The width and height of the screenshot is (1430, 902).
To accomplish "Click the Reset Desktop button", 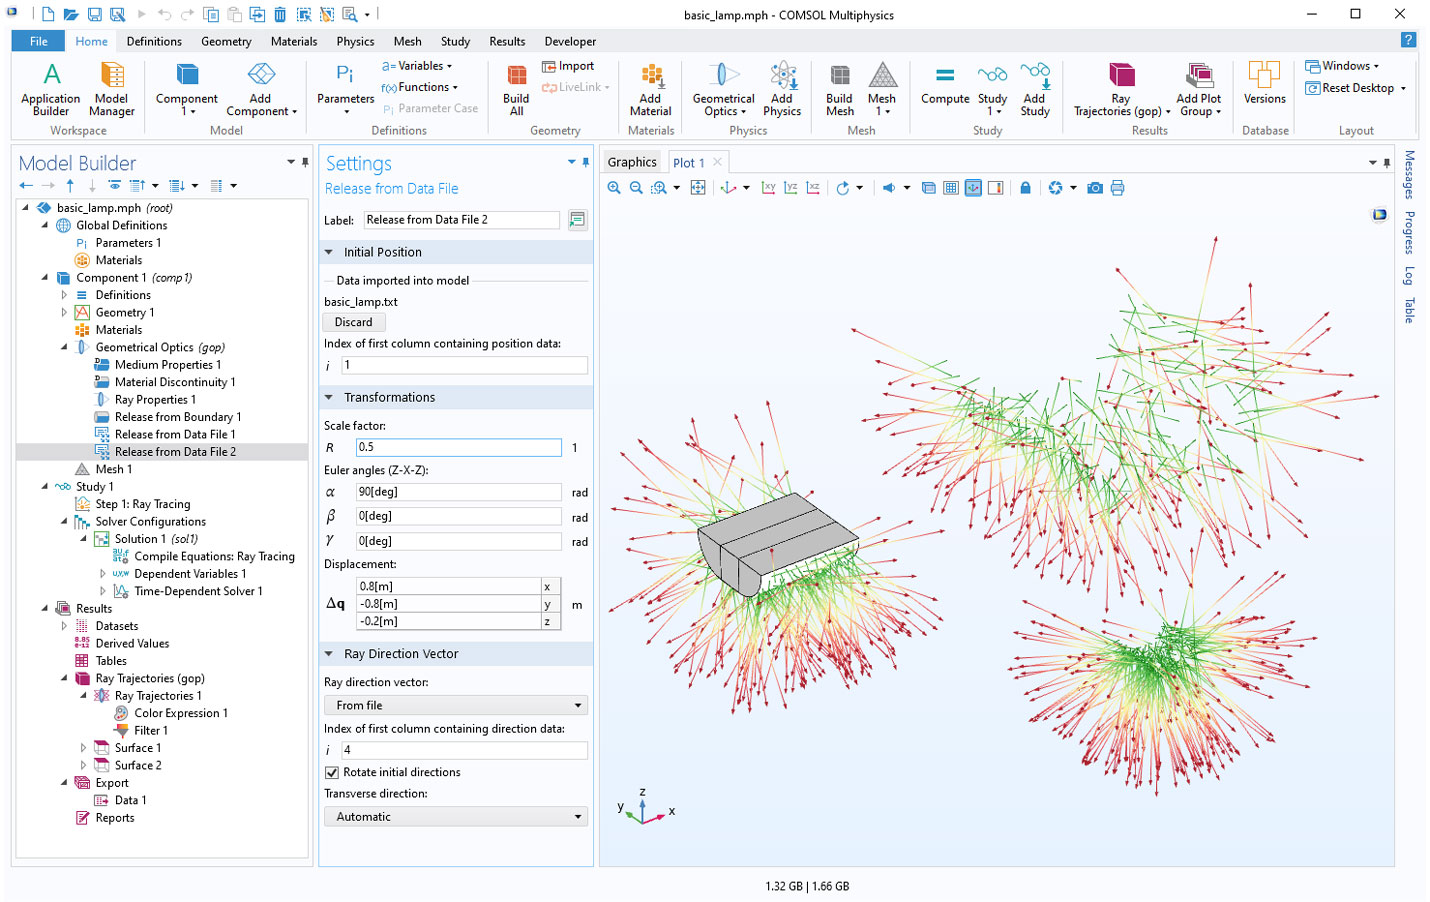I will click(x=1357, y=88).
